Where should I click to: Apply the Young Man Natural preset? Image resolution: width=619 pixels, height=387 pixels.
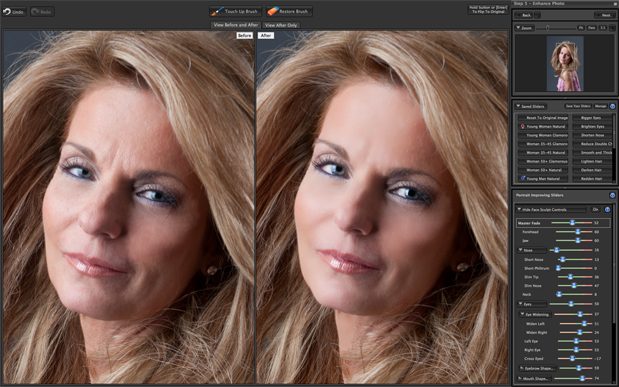pyautogui.click(x=543, y=178)
